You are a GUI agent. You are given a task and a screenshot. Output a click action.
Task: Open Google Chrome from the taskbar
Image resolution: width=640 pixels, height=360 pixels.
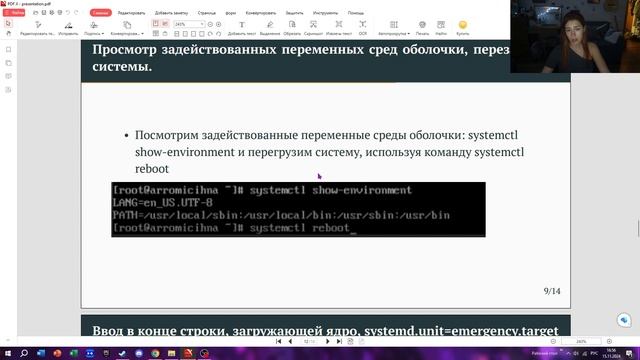[155, 353]
